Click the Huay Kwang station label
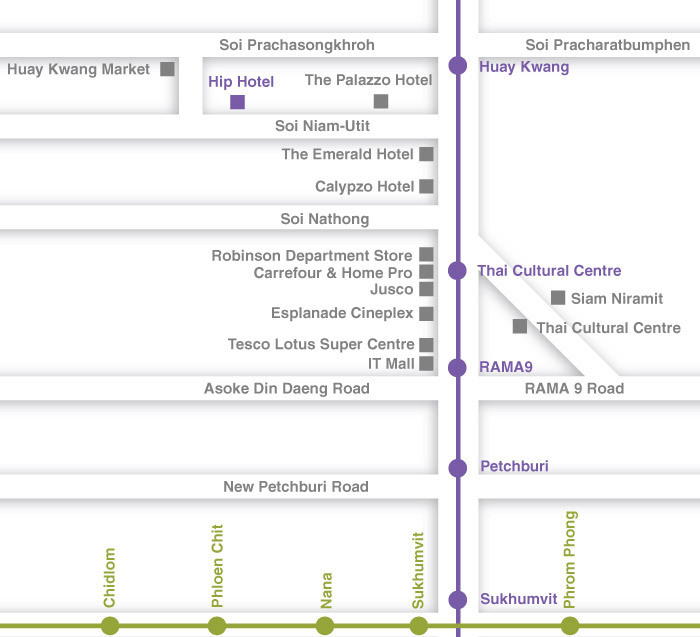 (x=524, y=67)
